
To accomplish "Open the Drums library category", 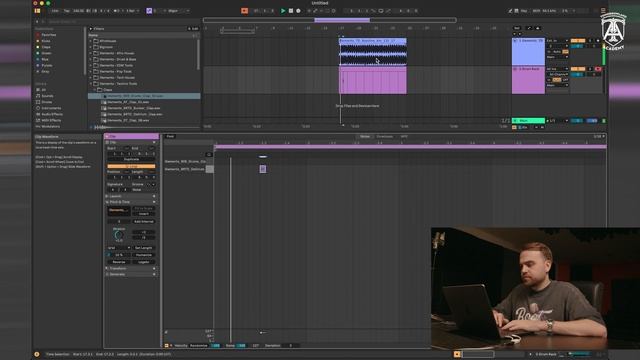I will tap(47, 102).
